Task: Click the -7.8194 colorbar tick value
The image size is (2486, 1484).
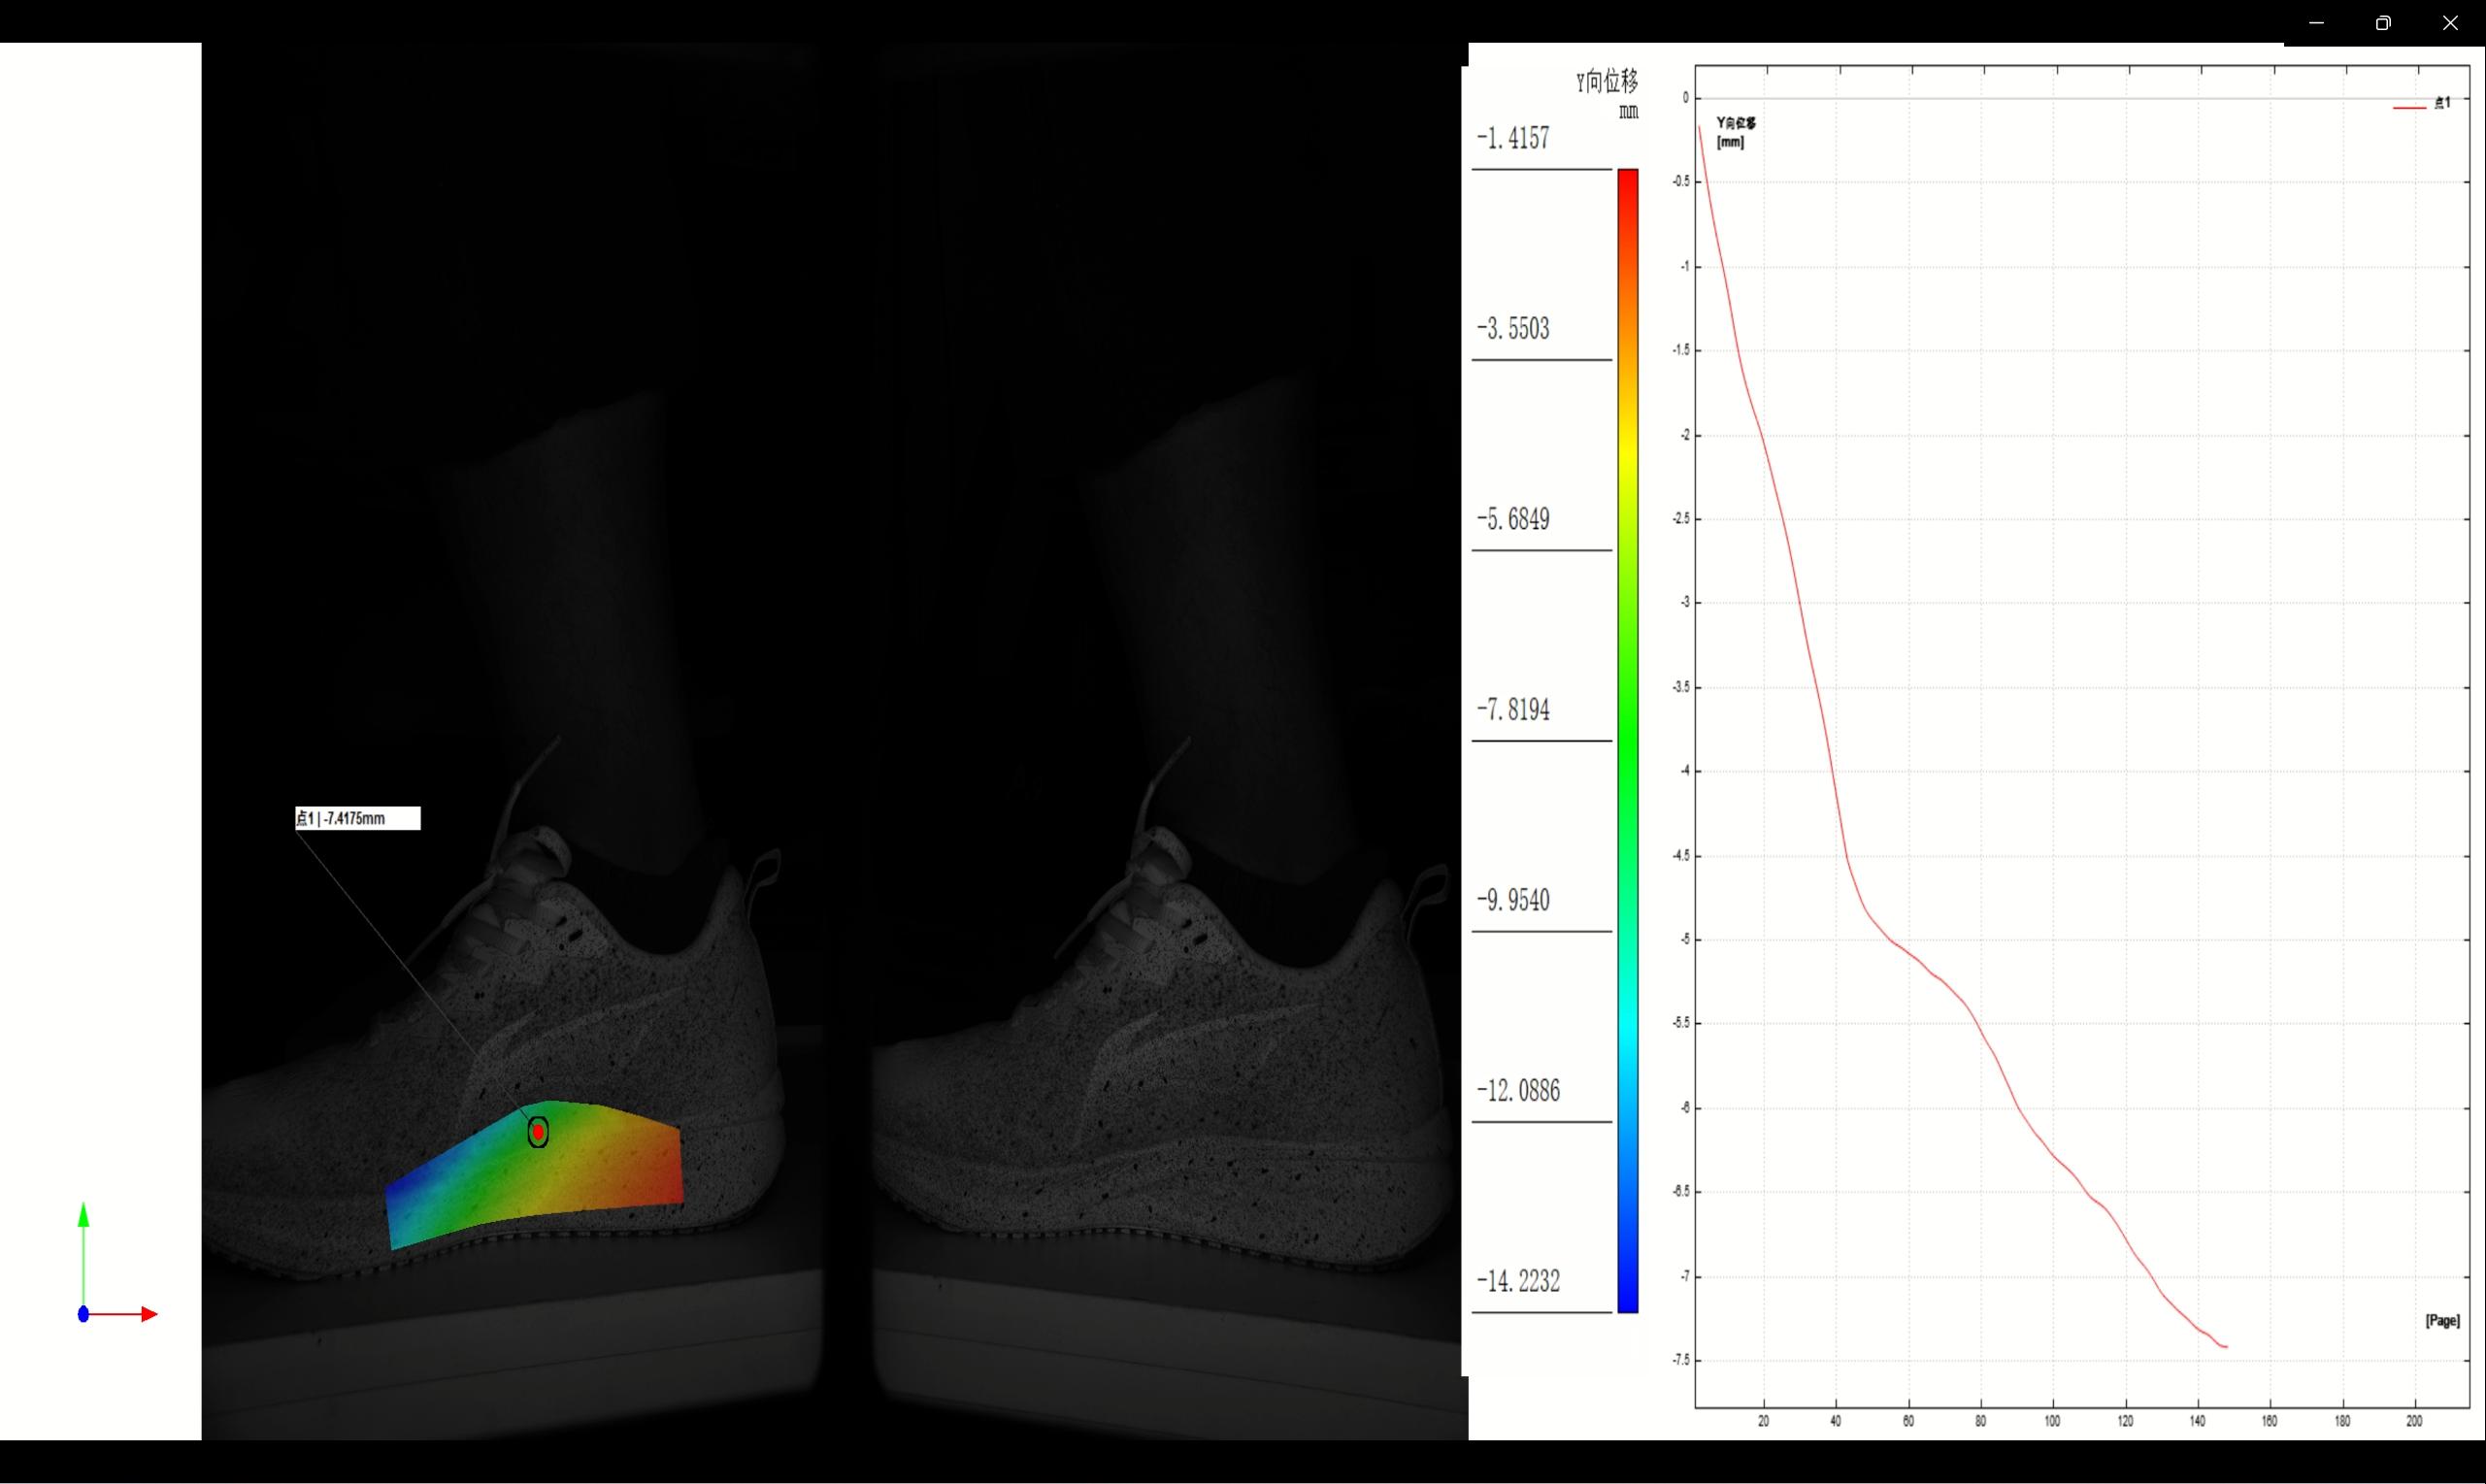Action: (x=1513, y=710)
